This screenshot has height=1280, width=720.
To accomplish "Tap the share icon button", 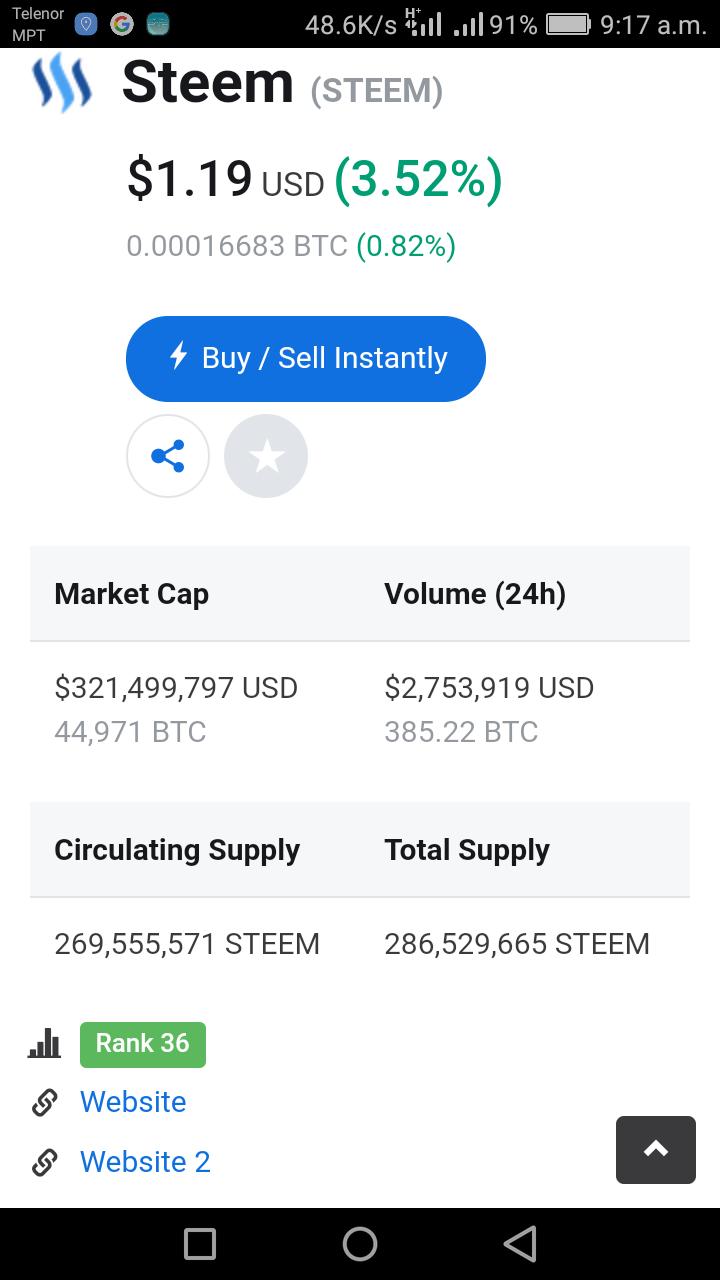I will point(168,457).
